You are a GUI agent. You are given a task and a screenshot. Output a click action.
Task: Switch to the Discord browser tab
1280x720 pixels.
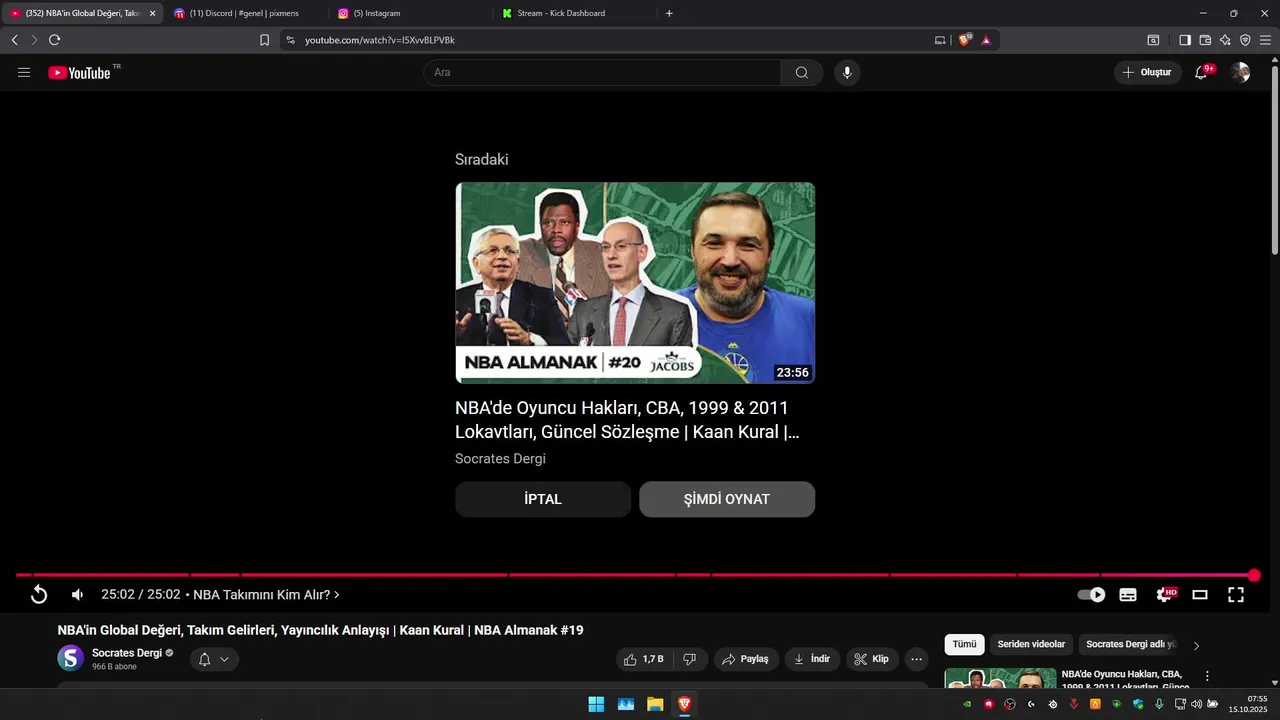pyautogui.click(x=245, y=13)
